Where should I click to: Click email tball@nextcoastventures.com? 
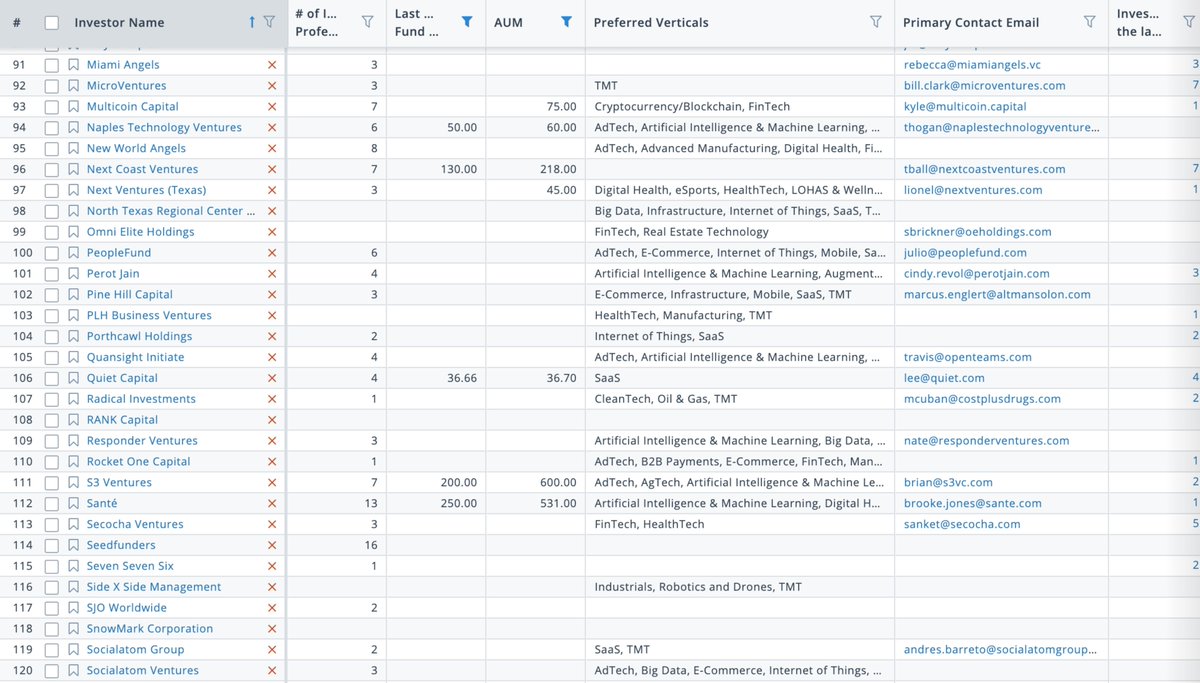(984, 170)
